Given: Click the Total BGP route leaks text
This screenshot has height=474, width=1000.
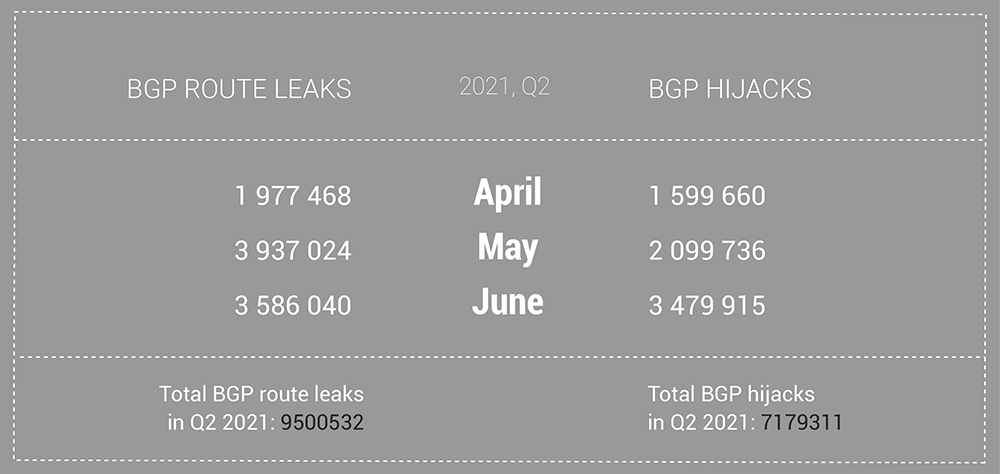Looking at the screenshot, I should (261, 394).
